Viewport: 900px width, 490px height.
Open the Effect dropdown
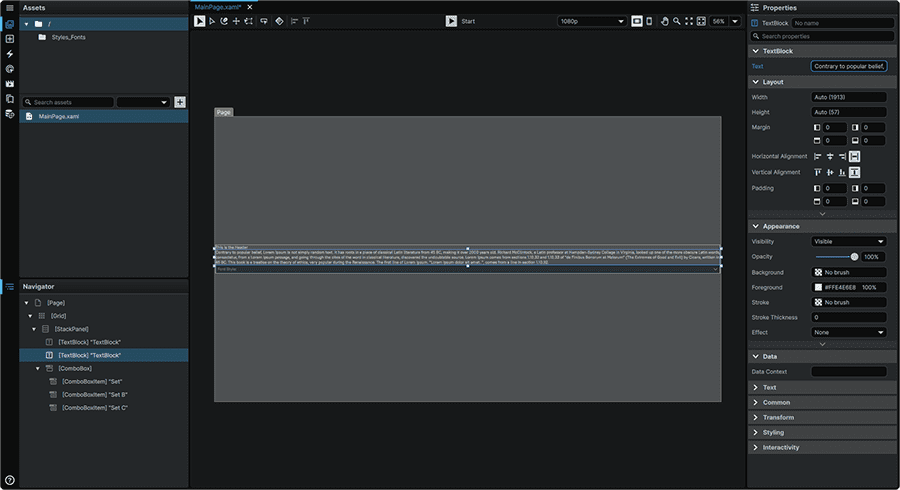point(849,333)
